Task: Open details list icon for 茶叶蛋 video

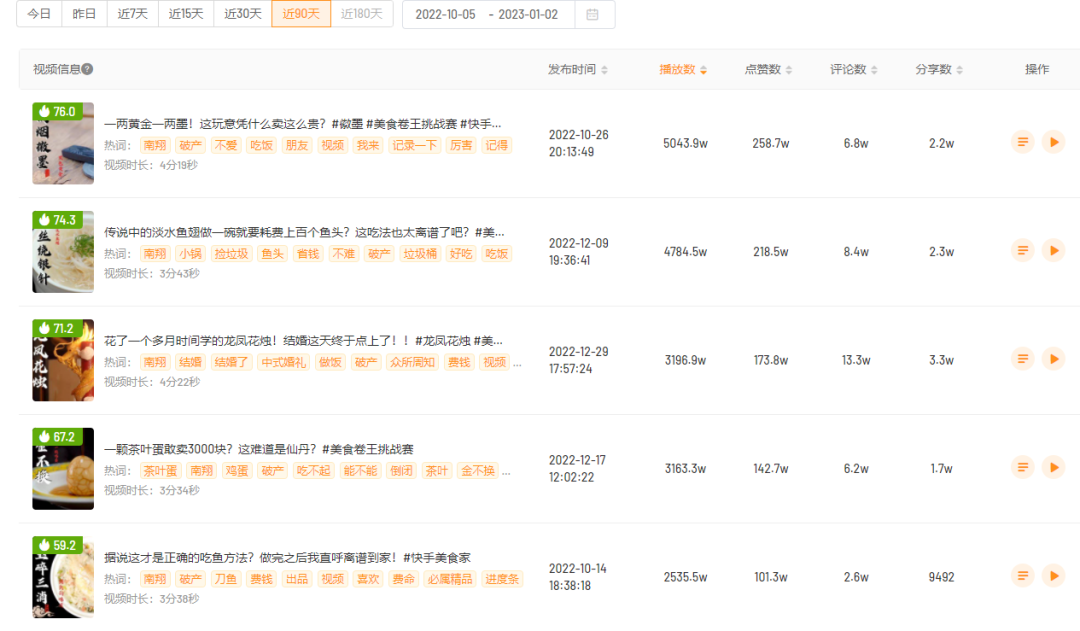Action: click(1023, 468)
